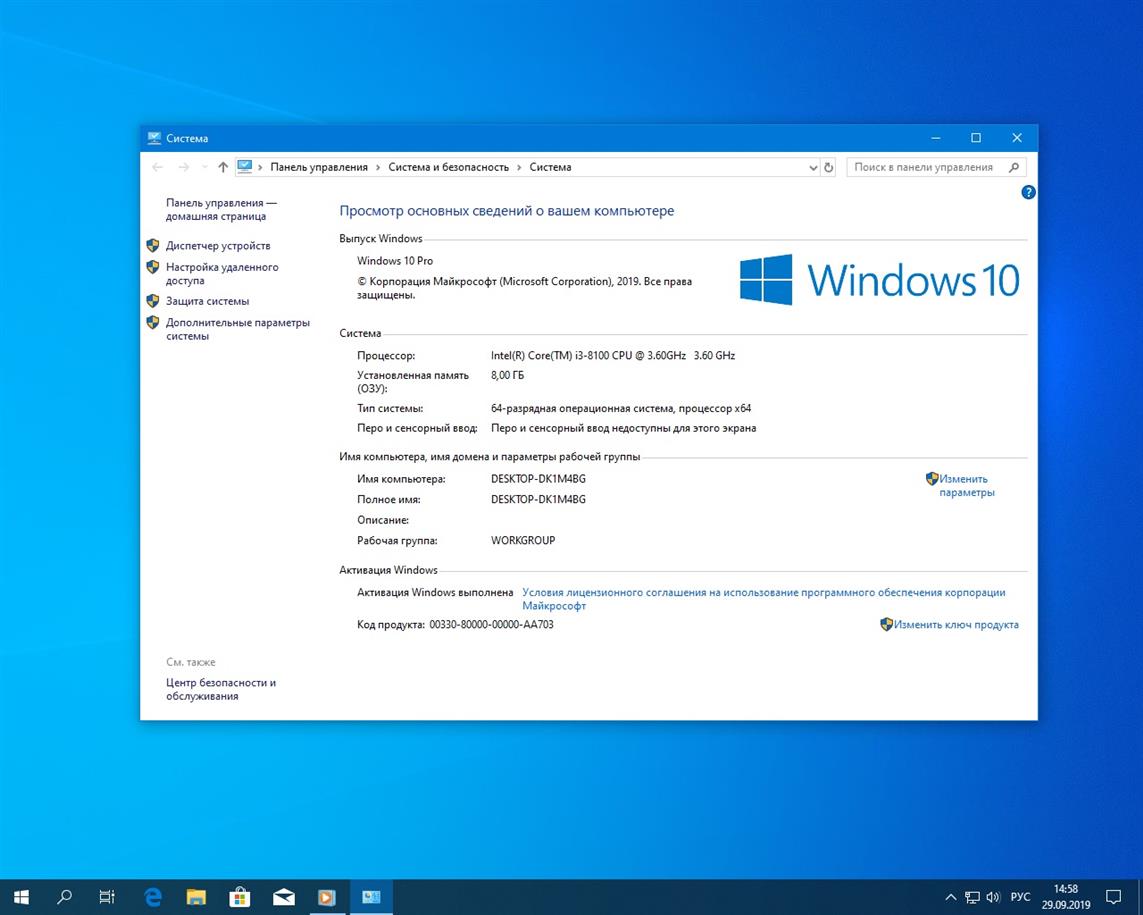This screenshot has height=915, width=1143.
Task: Click the Изменить ключ продукта link
Action: [x=955, y=624]
